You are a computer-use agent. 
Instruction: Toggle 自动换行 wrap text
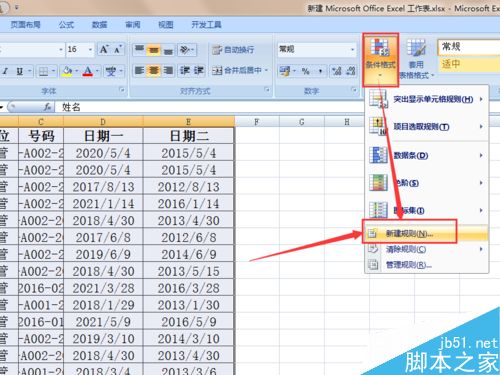(x=233, y=50)
